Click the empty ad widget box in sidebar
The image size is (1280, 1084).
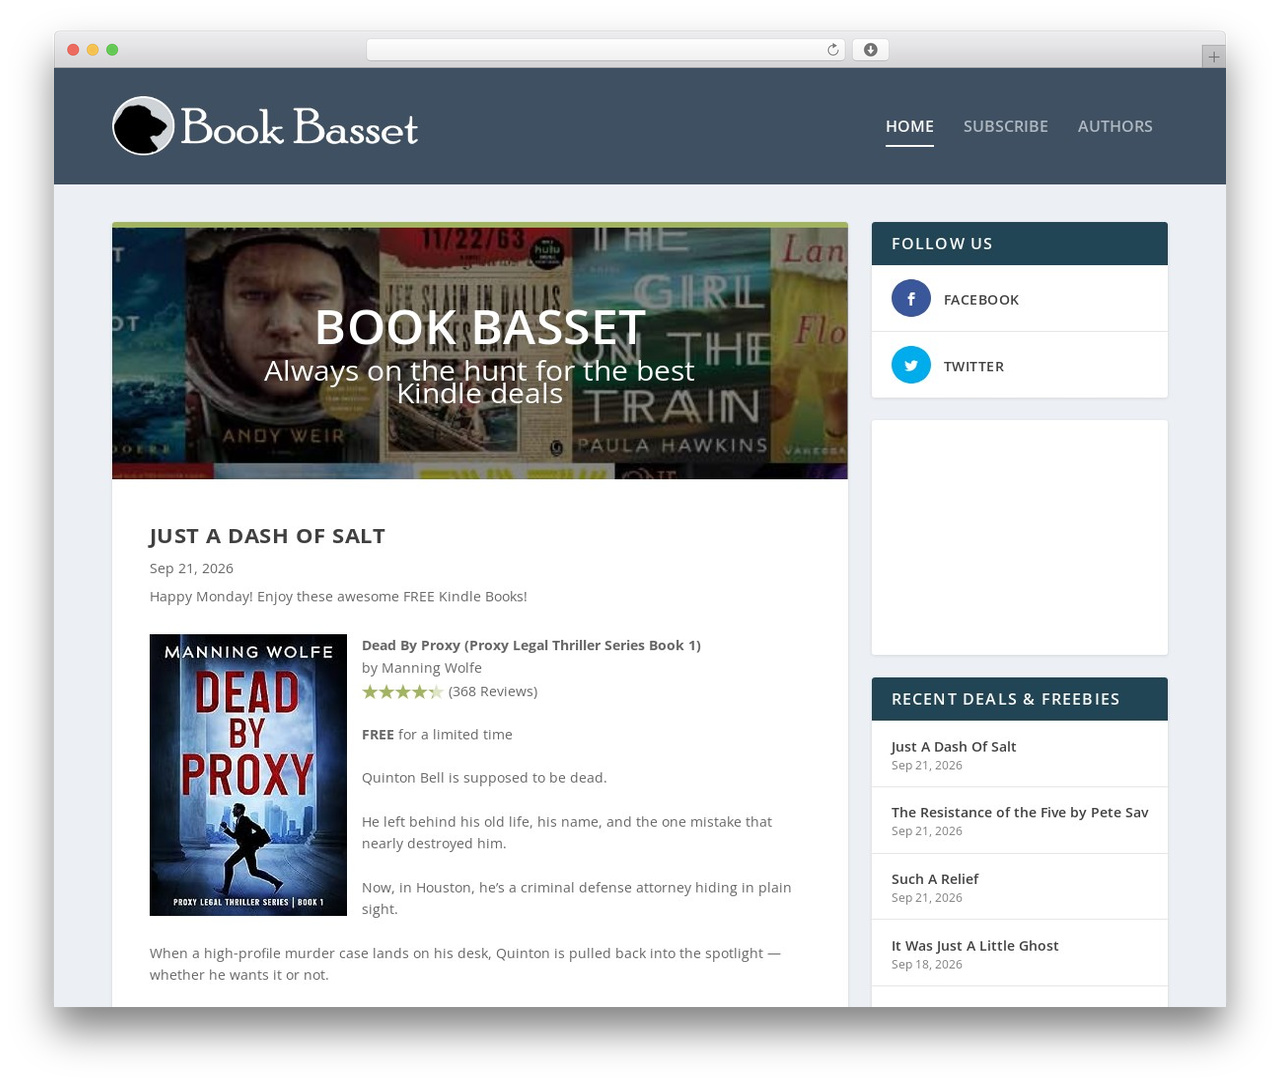click(x=1020, y=537)
